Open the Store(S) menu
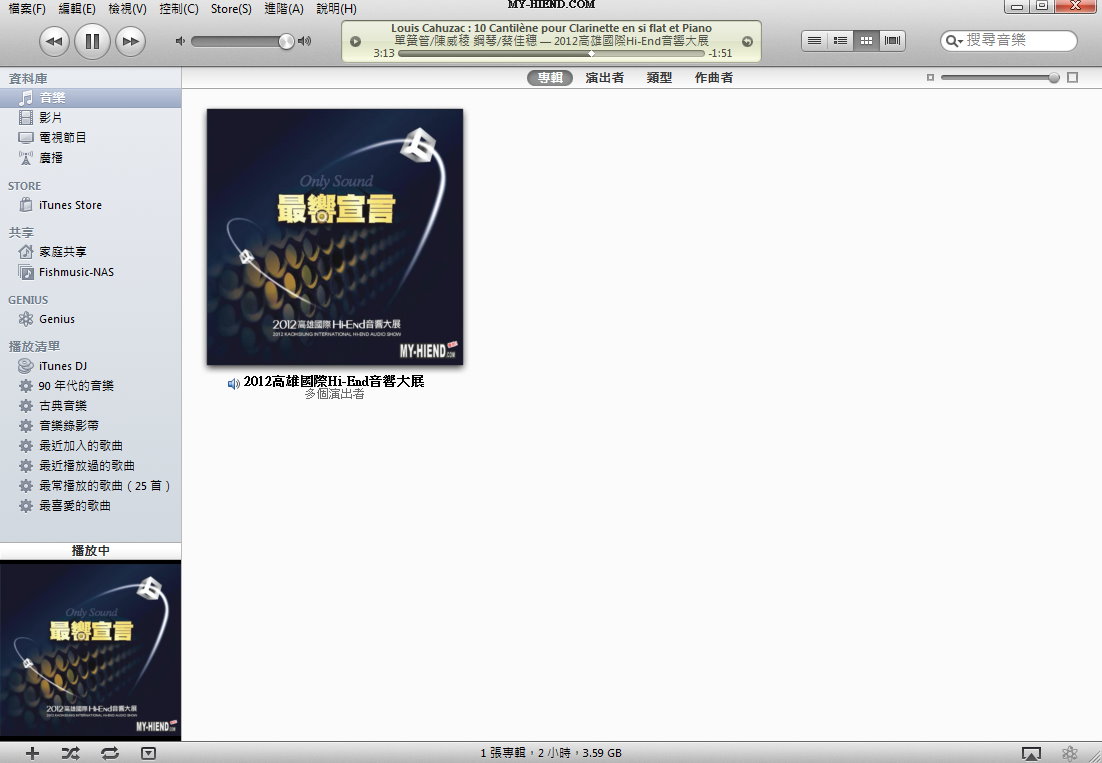Image resolution: width=1102 pixels, height=763 pixels. click(x=231, y=9)
